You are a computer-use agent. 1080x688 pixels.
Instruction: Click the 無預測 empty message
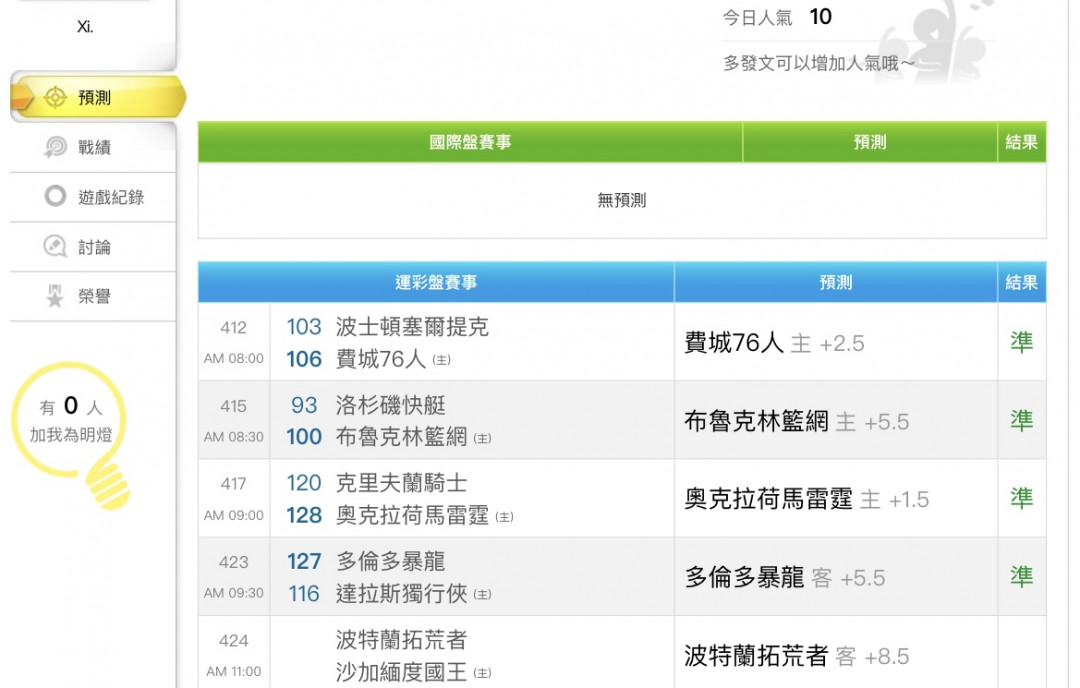click(622, 200)
